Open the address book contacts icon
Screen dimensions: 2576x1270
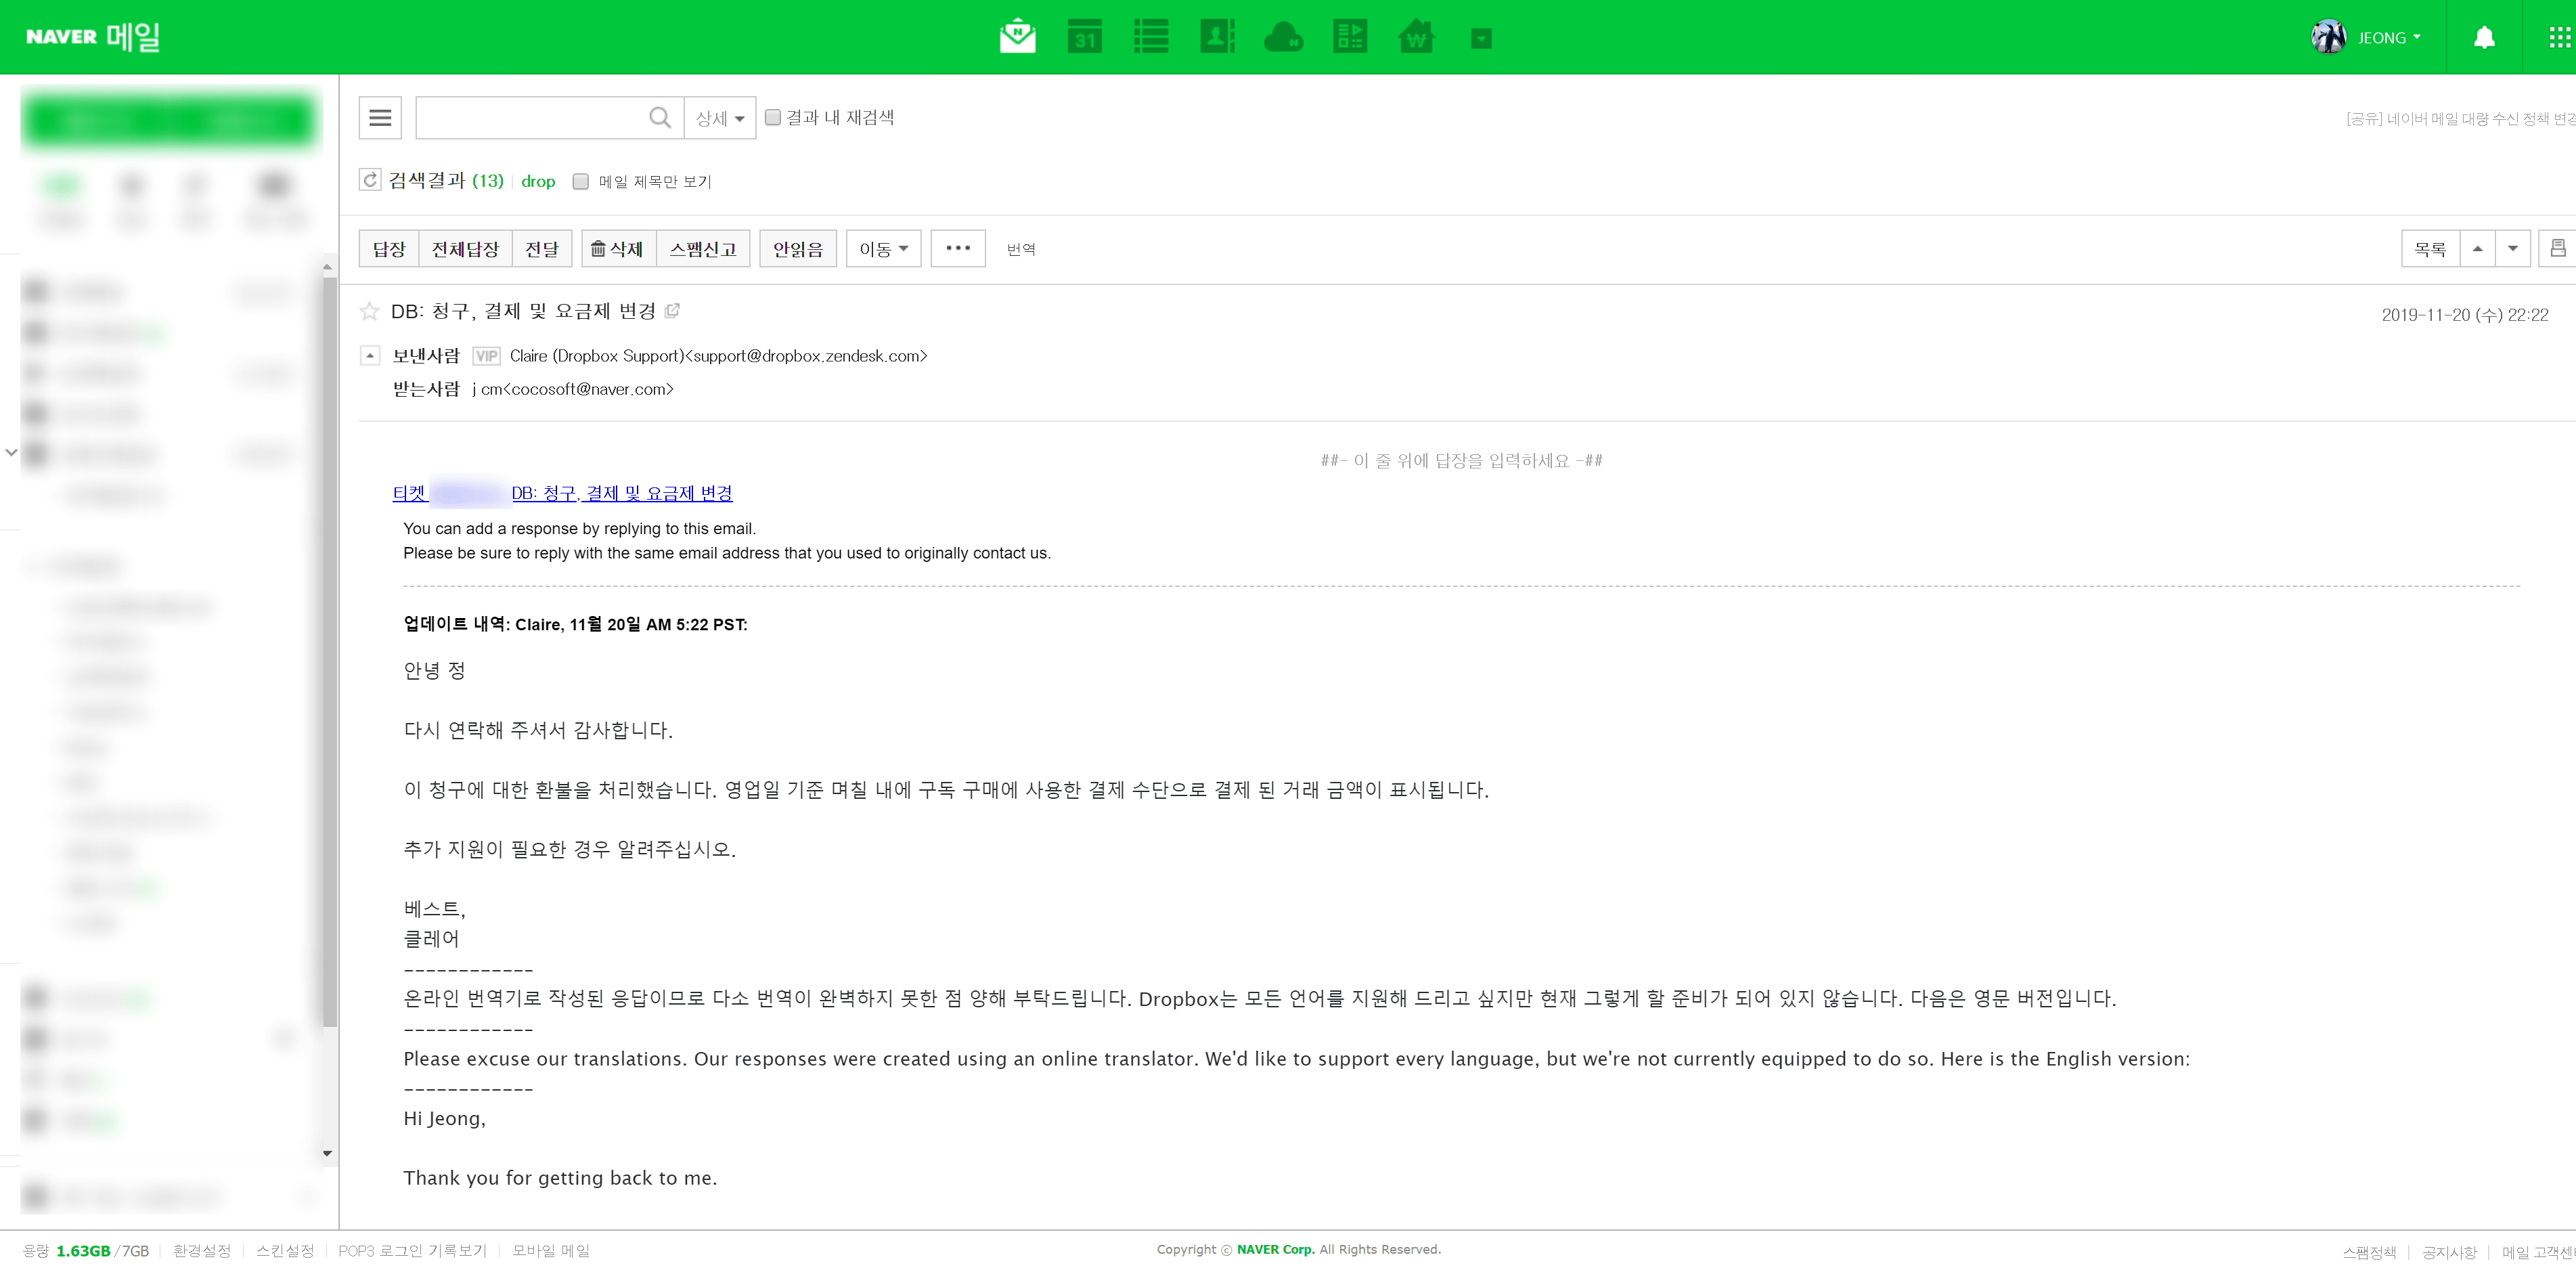click(x=1217, y=37)
